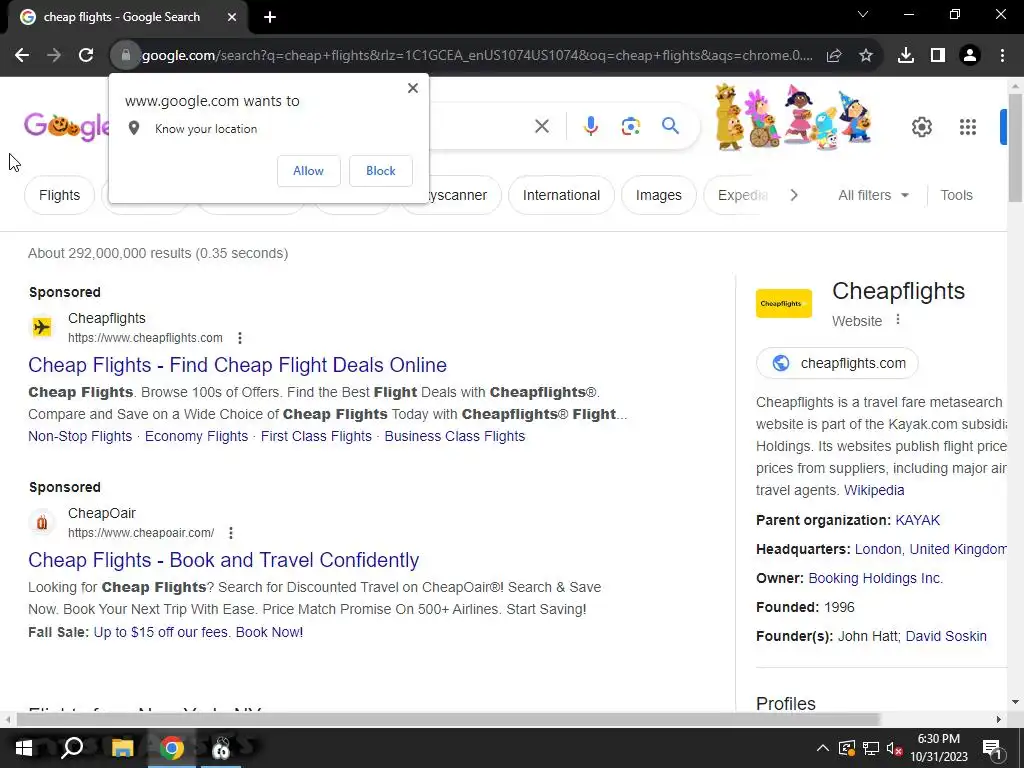Open Cheap Flights - Find Cheap Flight Deals Online
Image resolution: width=1024 pixels, height=768 pixels.
[x=238, y=364]
